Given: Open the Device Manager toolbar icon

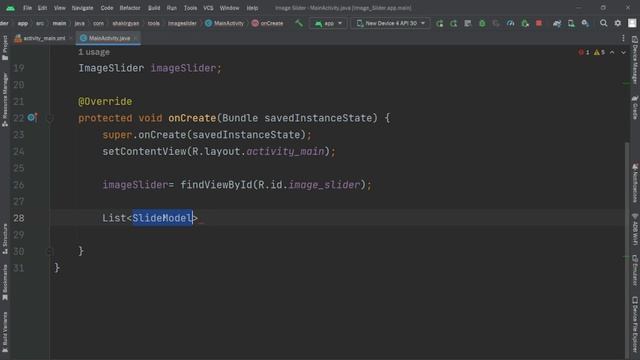Looking at the screenshot, I should [571, 24].
